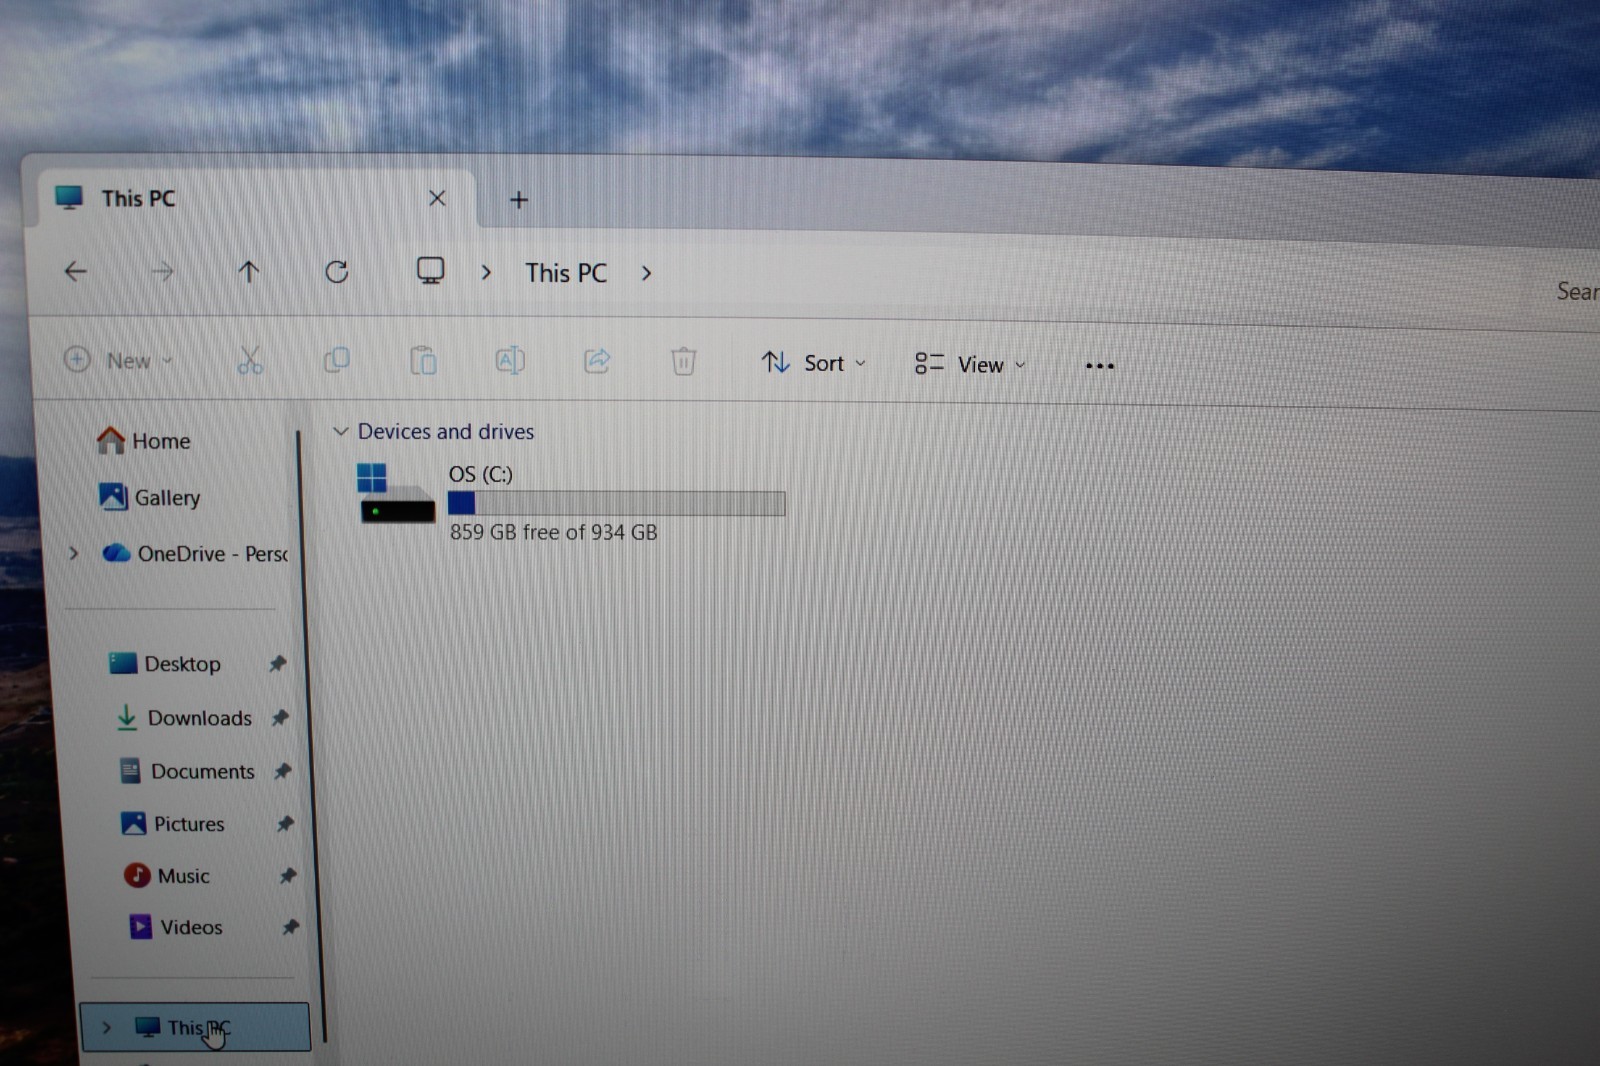Viewport: 1600px width, 1066px height.
Task: Open a new tab with plus button
Action: pyautogui.click(x=518, y=200)
